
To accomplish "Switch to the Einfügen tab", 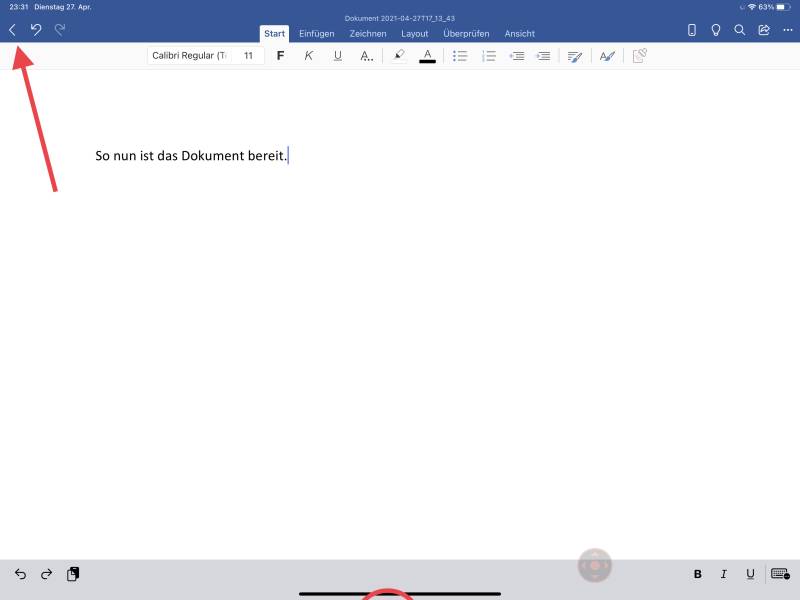I will tap(316, 34).
